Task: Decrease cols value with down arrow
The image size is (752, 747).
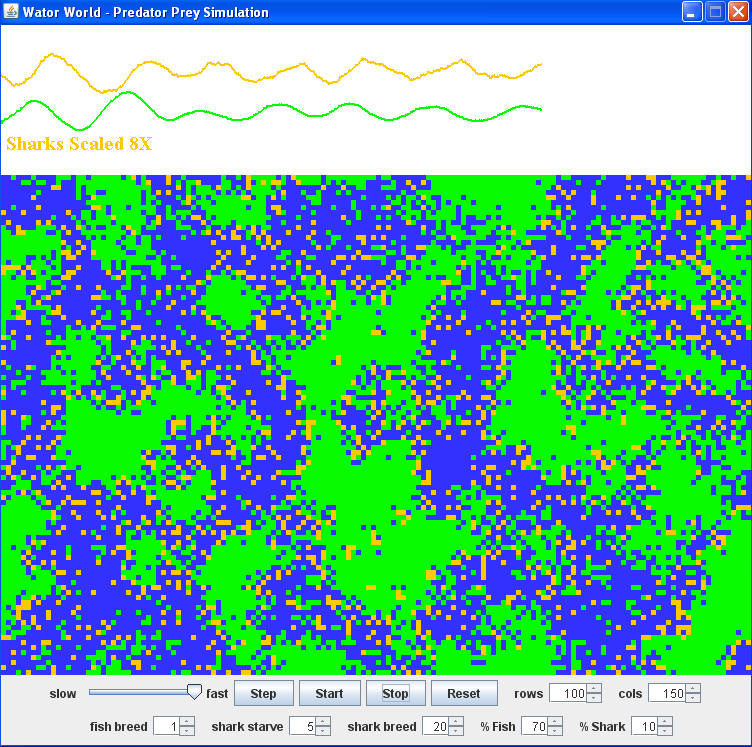Action: coord(692,698)
